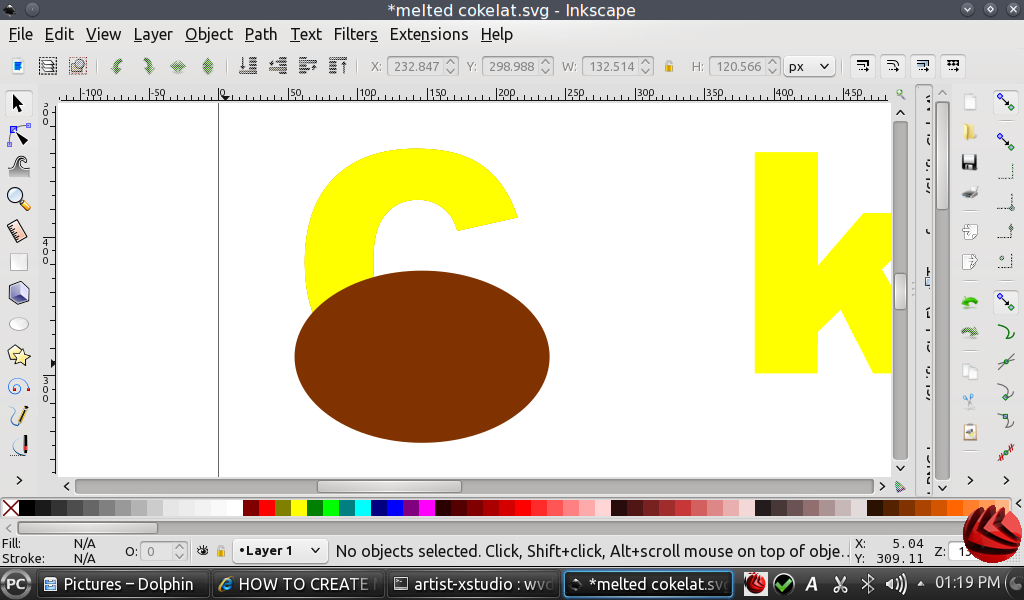Rotate selection 90 degrees clockwise
The width and height of the screenshot is (1024, 600).
click(148, 66)
